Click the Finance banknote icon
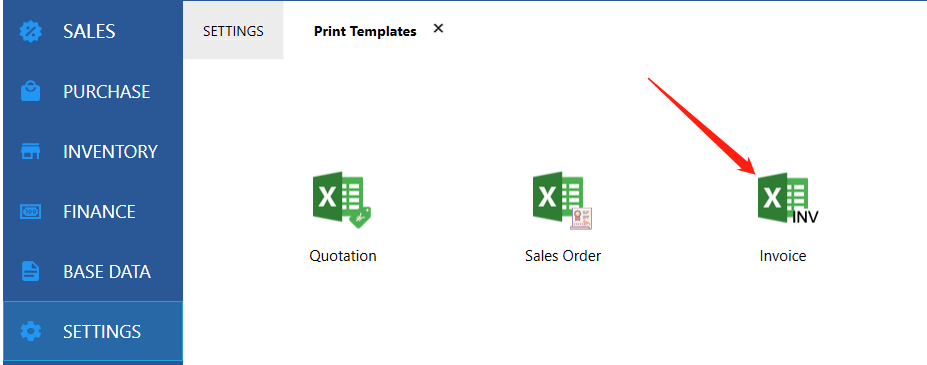Image resolution: width=927 pixels, height=365 pixels. pos(31,212)
